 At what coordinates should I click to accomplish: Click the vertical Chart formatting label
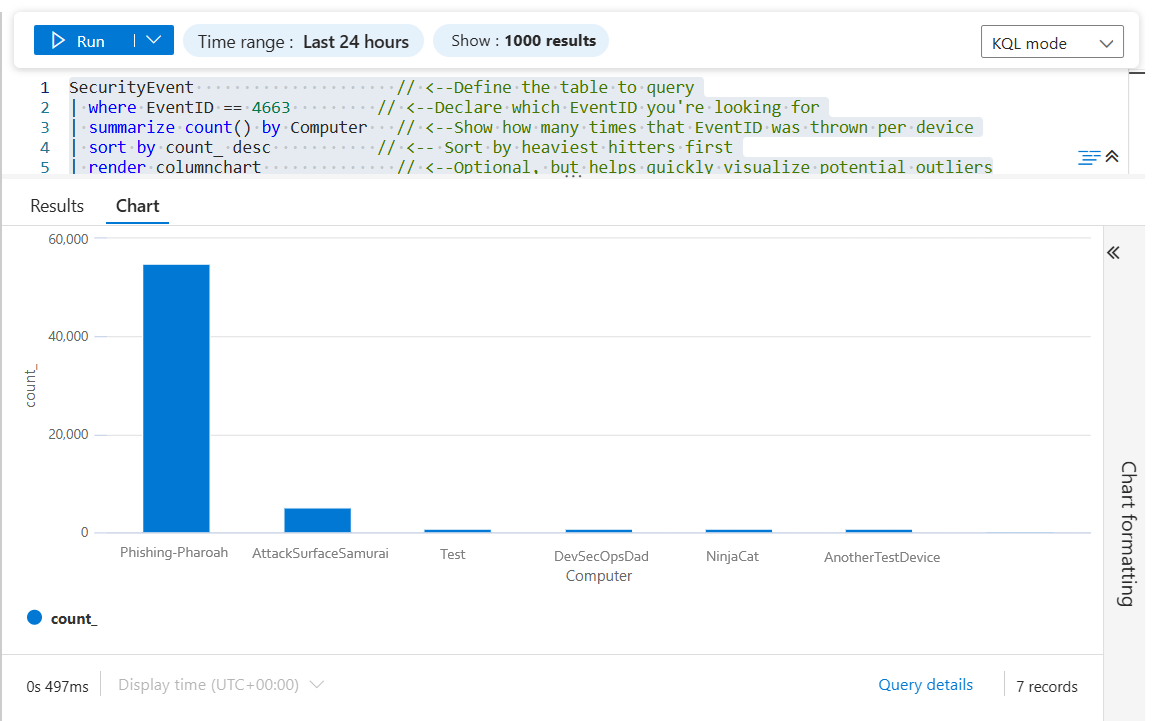point(1127,533)
